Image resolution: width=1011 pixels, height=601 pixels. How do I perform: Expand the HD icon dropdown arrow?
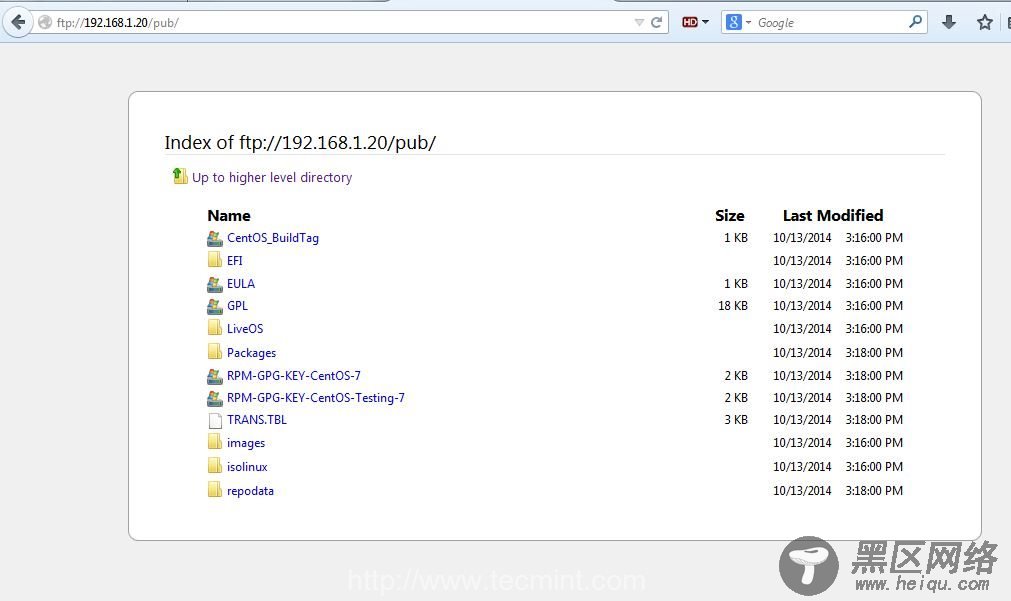(x=705, y=22)
